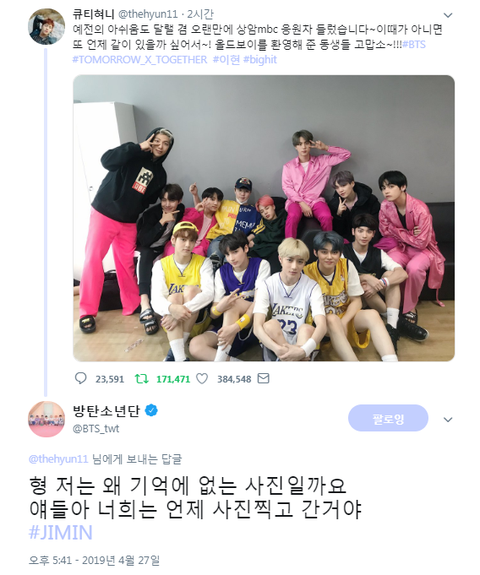Open the #BTS hashtag link
The width and height of the screenshot is (480, 575).
pos(414,44)
